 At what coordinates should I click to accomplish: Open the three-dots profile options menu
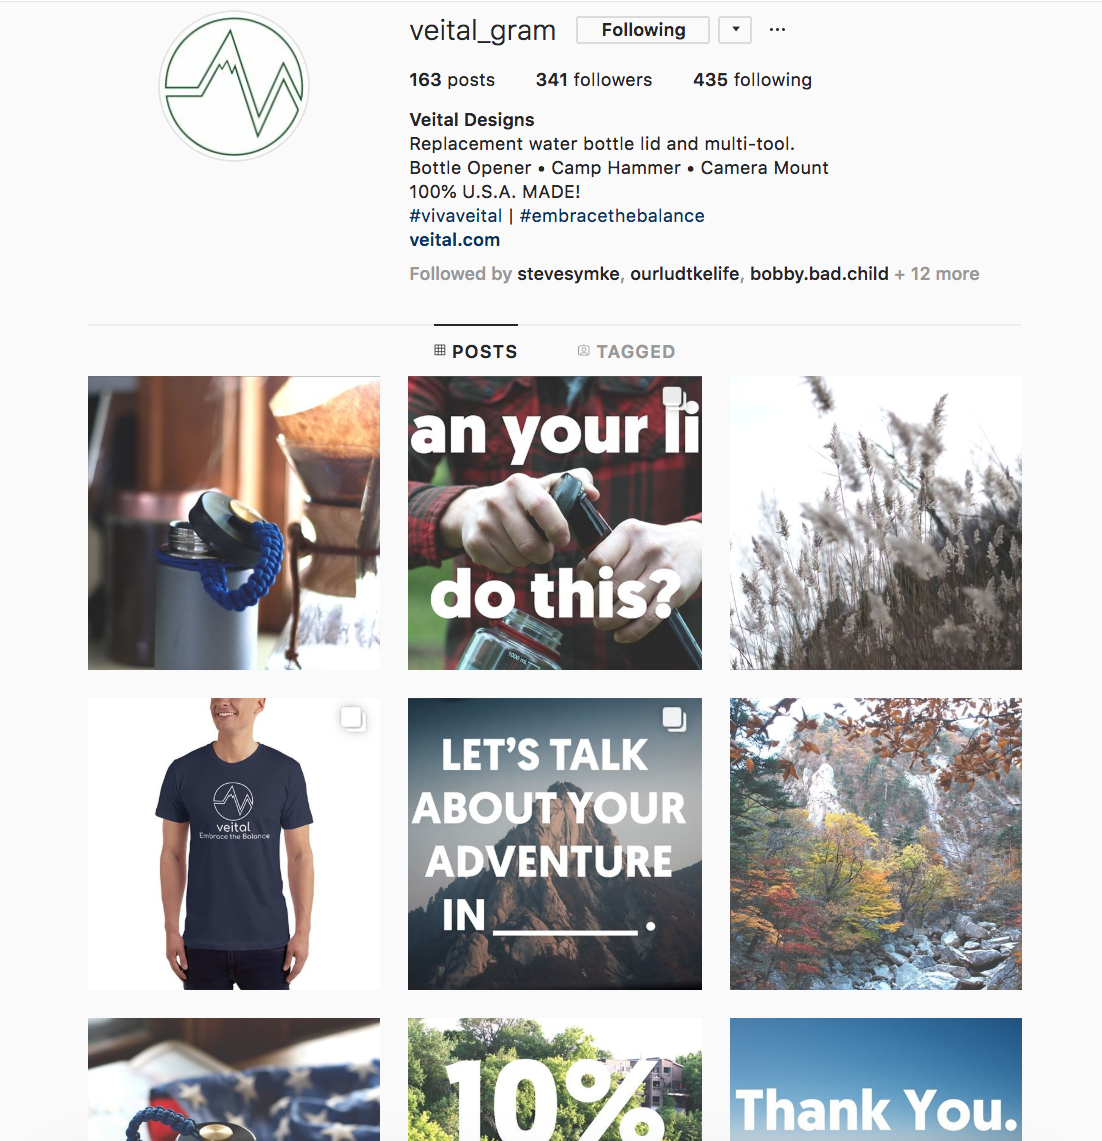(x=777, y=30)
